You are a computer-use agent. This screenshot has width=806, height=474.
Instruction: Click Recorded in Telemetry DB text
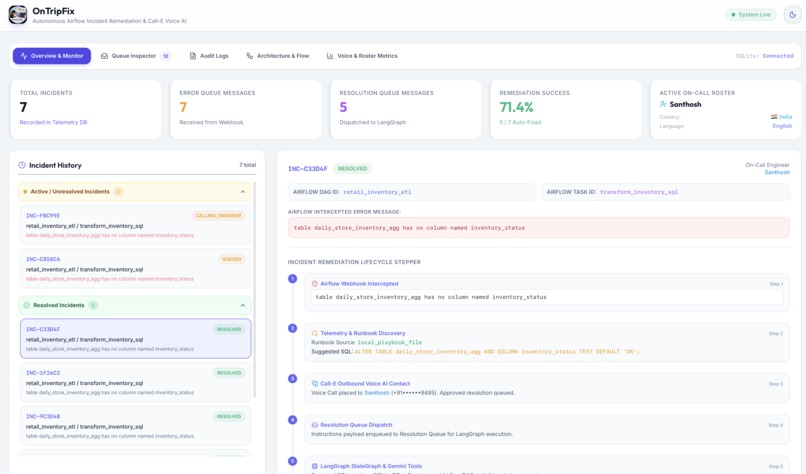[x=53, y=122]
